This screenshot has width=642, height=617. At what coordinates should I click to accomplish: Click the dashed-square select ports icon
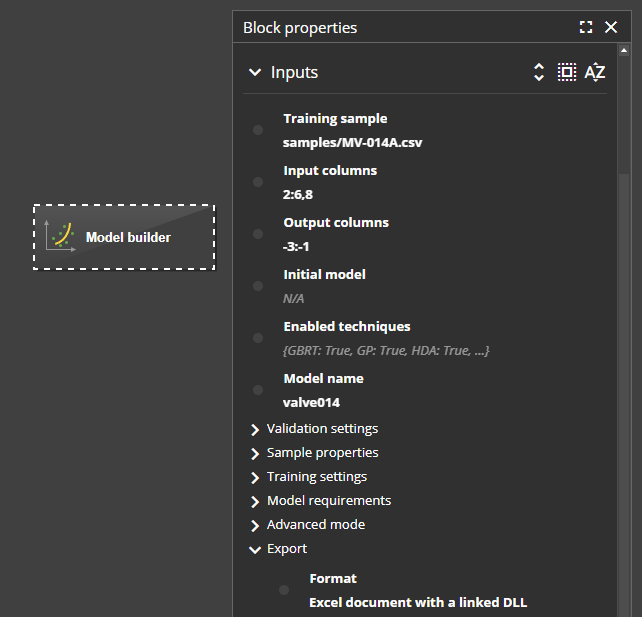pos(567,72)
